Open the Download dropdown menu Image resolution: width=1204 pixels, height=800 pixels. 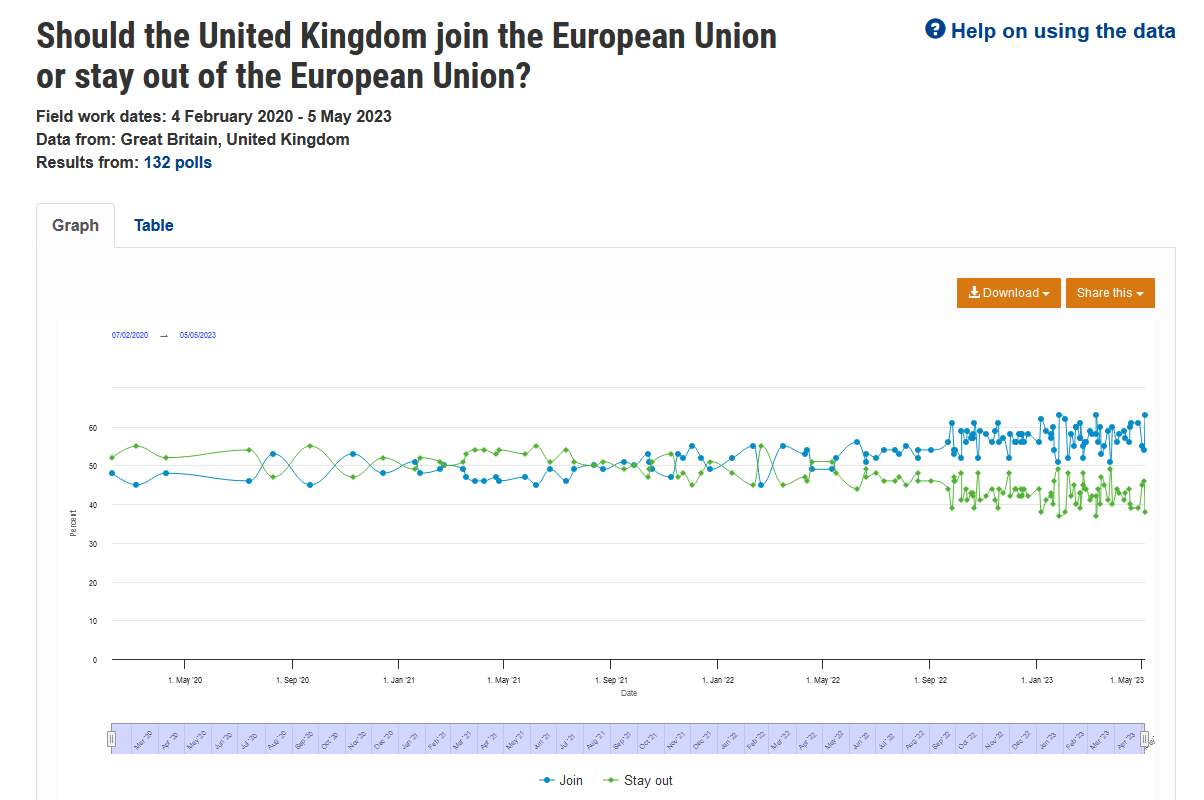point(1008,293)
